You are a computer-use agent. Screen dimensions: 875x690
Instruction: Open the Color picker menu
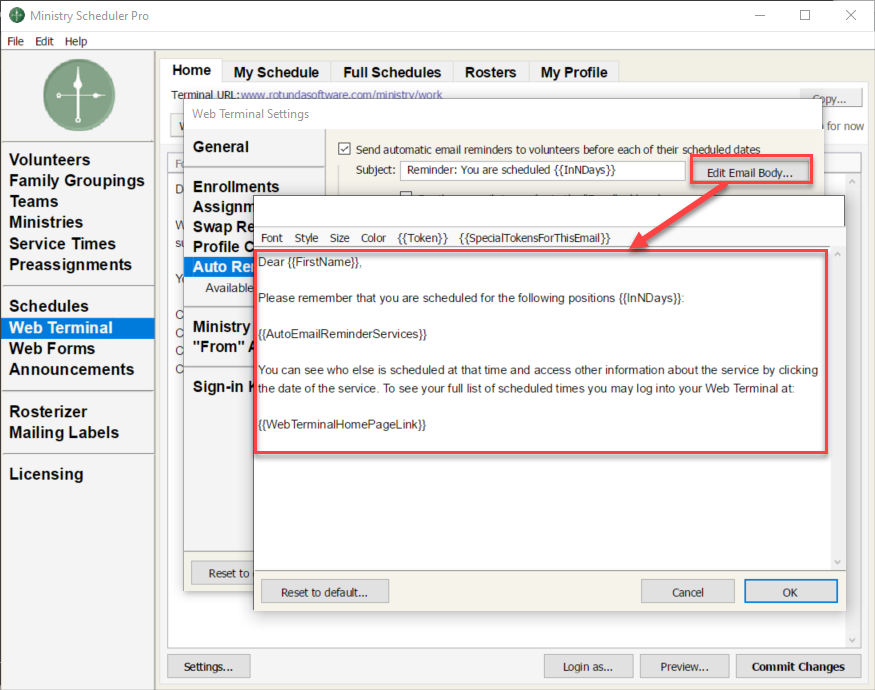click(373, 238)
